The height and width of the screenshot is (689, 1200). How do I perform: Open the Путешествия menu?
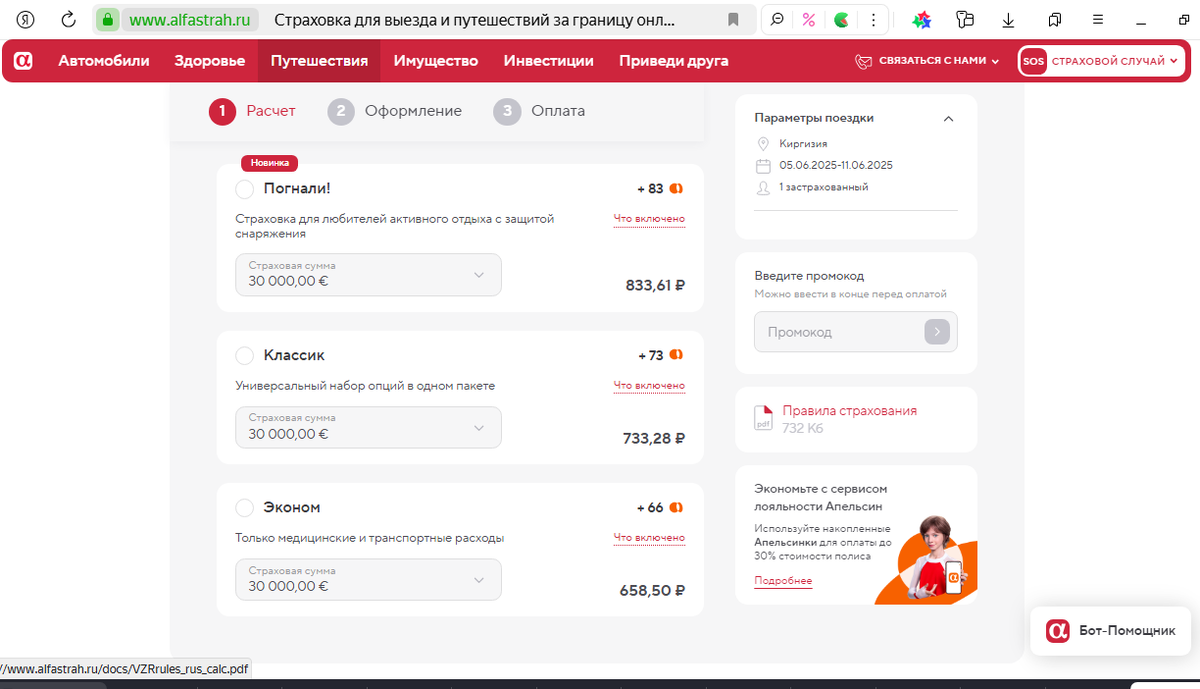pos(319,61)
